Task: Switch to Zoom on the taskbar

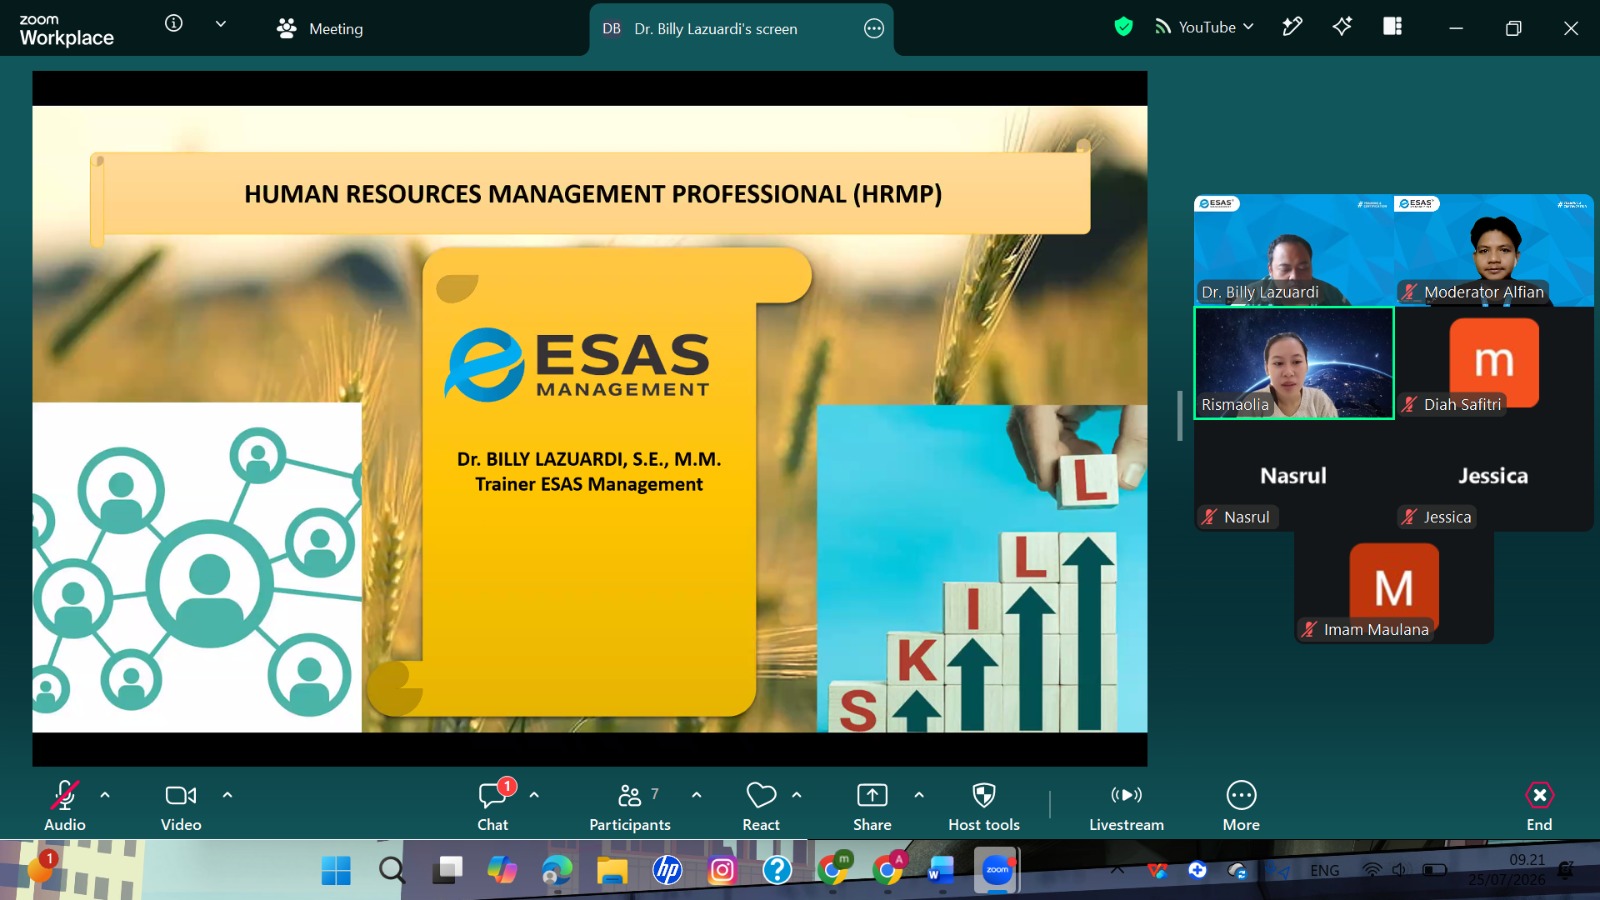Action: coord(997,870)
